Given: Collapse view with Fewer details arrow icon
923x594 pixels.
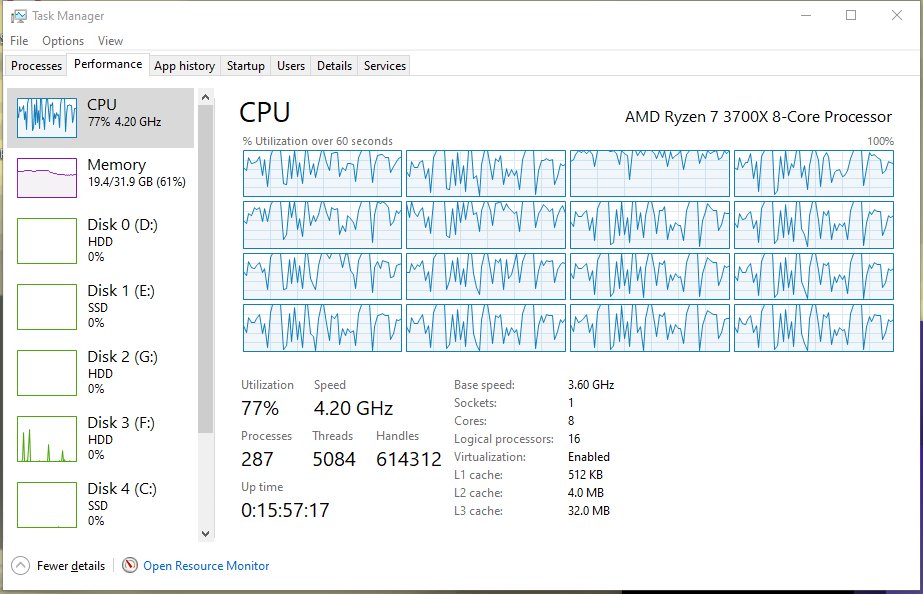Looking at the screenshot, I should [x=20, y=566].
